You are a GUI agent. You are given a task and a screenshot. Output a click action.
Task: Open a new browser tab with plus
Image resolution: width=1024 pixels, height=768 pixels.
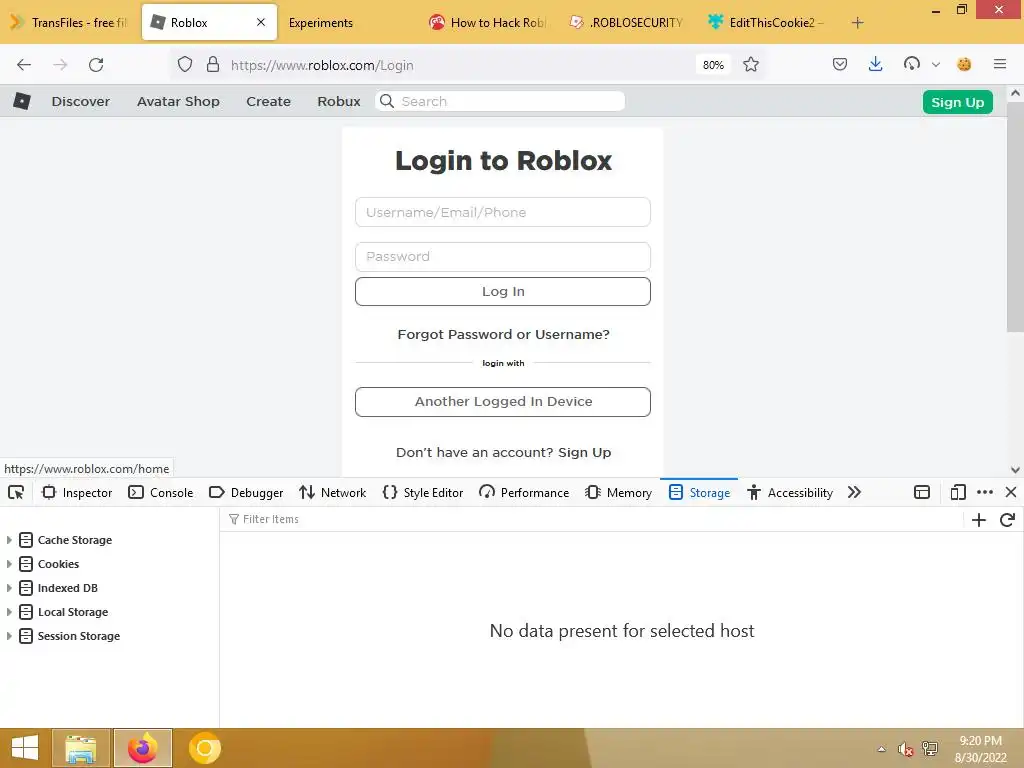point(857,23)
